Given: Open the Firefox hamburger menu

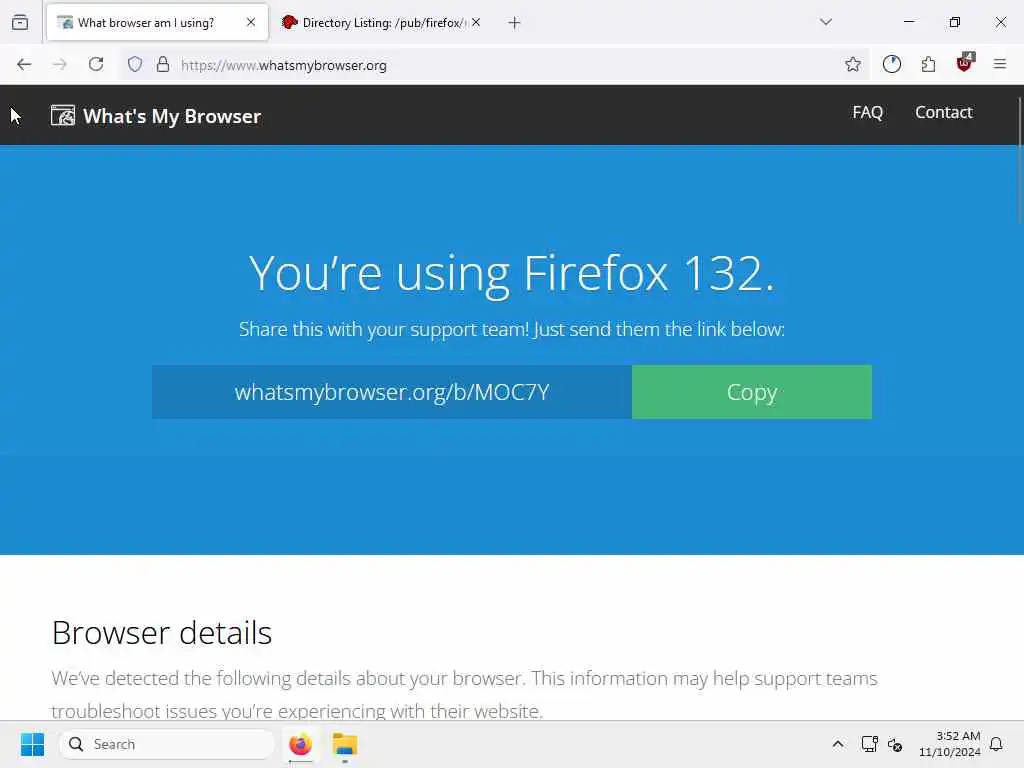Looking at the screenshot, I should click(999, 64).
